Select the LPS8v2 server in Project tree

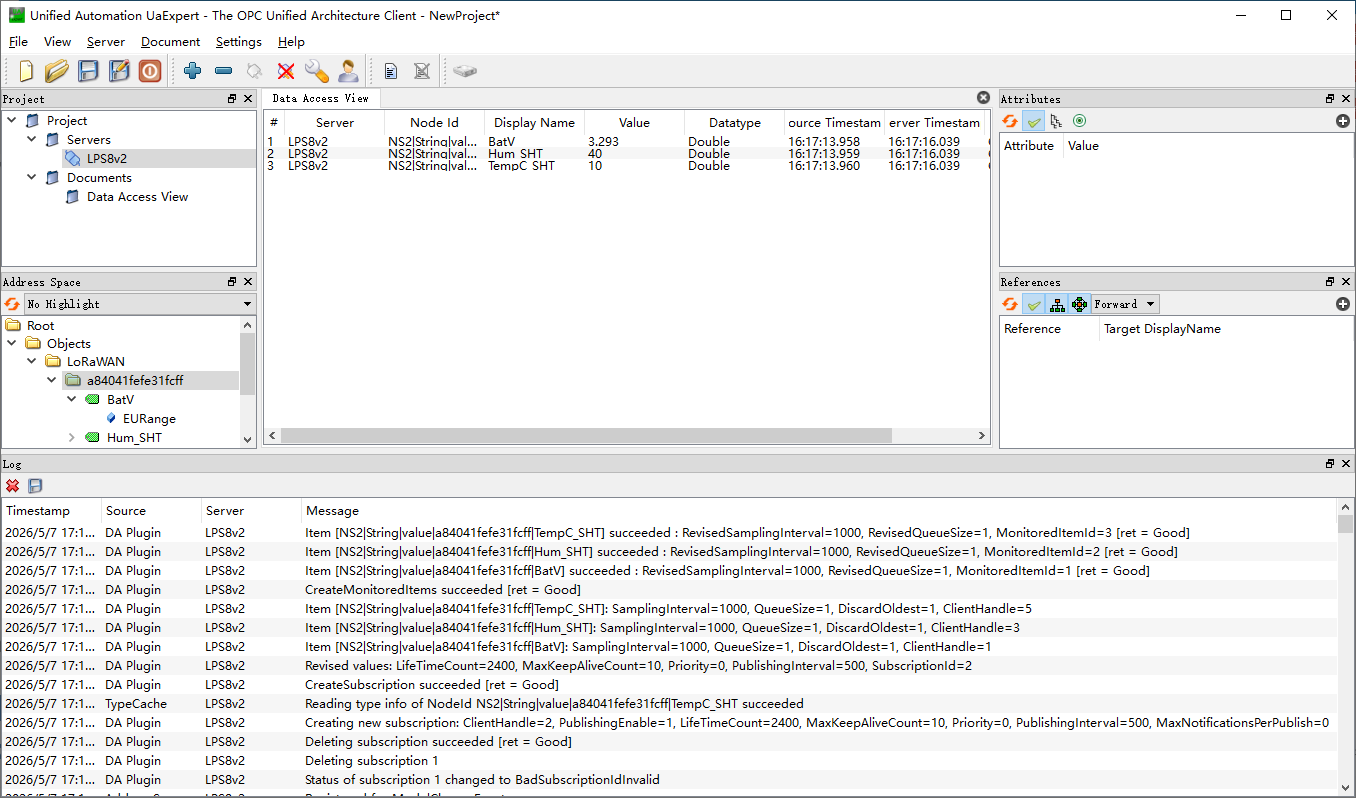pyautogui.click(x=107, y=159)
